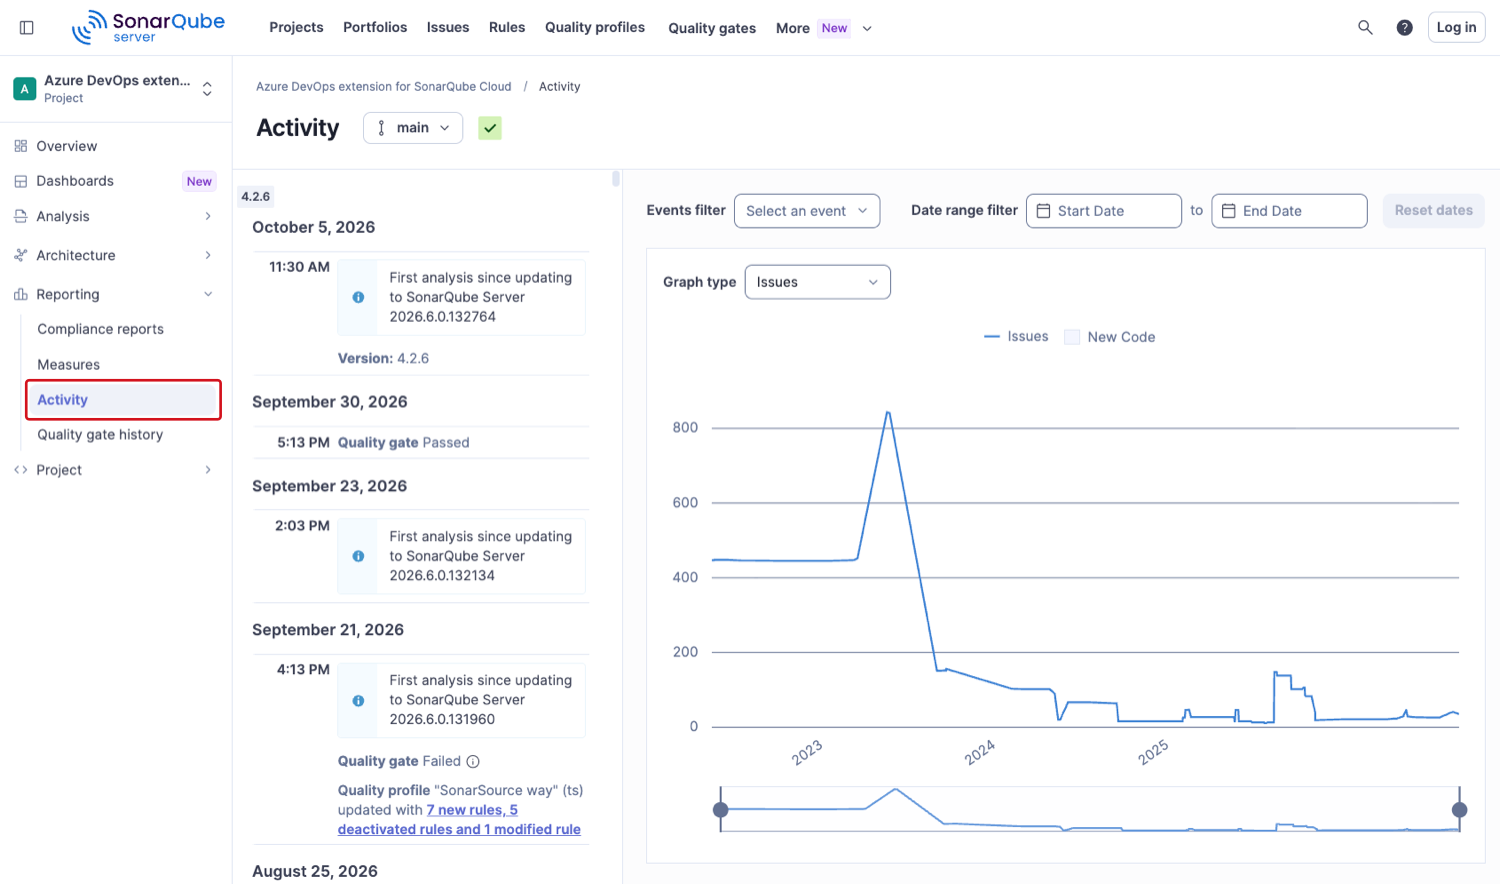Click the Start Date input field
Screen dimensions: 1500x884
pyautogui.click(x=1104, y=211)
